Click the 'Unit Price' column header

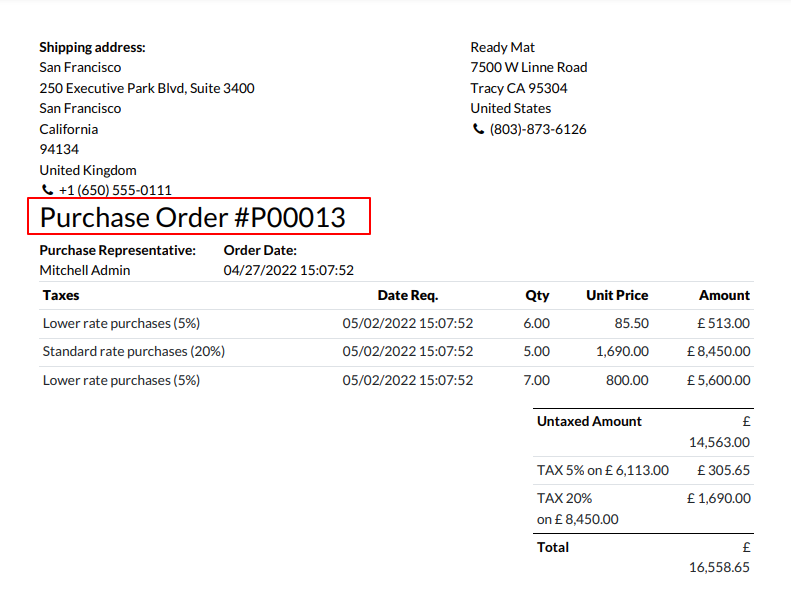(x=617, y=295)
